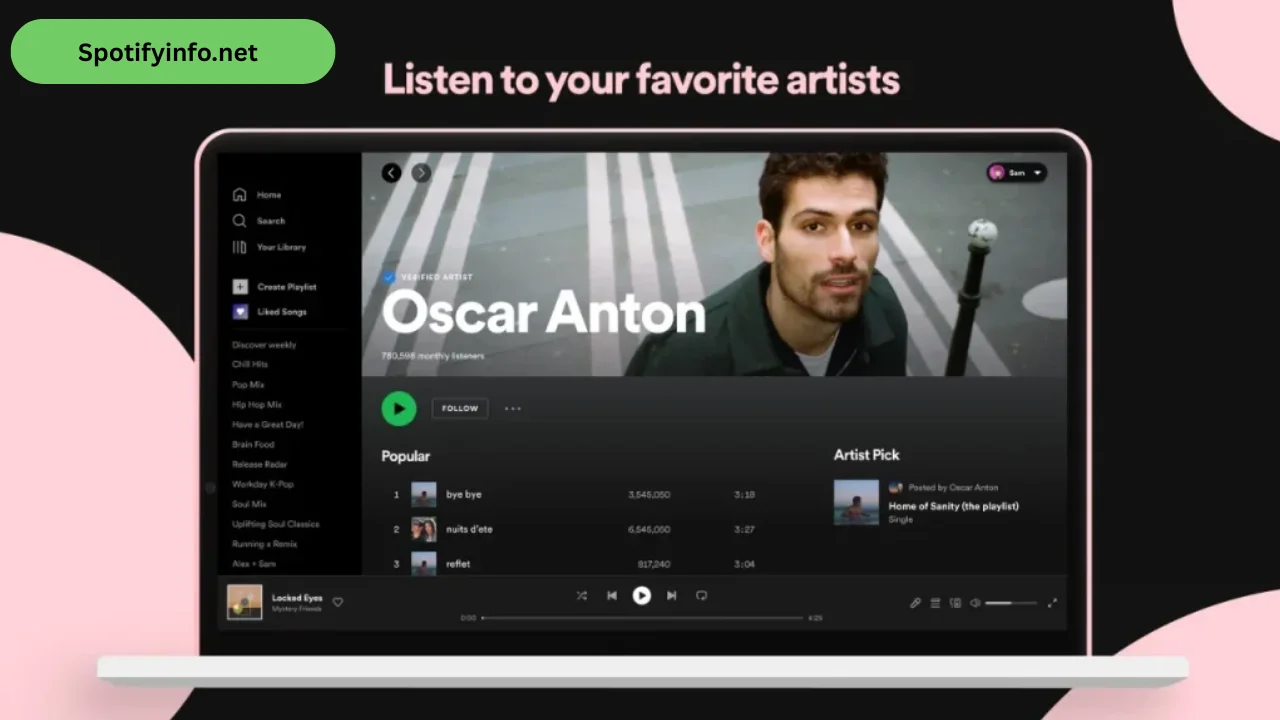The width and height of the screenshot is (1280, 720).
Task: Click the bye bye track cover thumbnail
Action: click(x=424, y=495)
